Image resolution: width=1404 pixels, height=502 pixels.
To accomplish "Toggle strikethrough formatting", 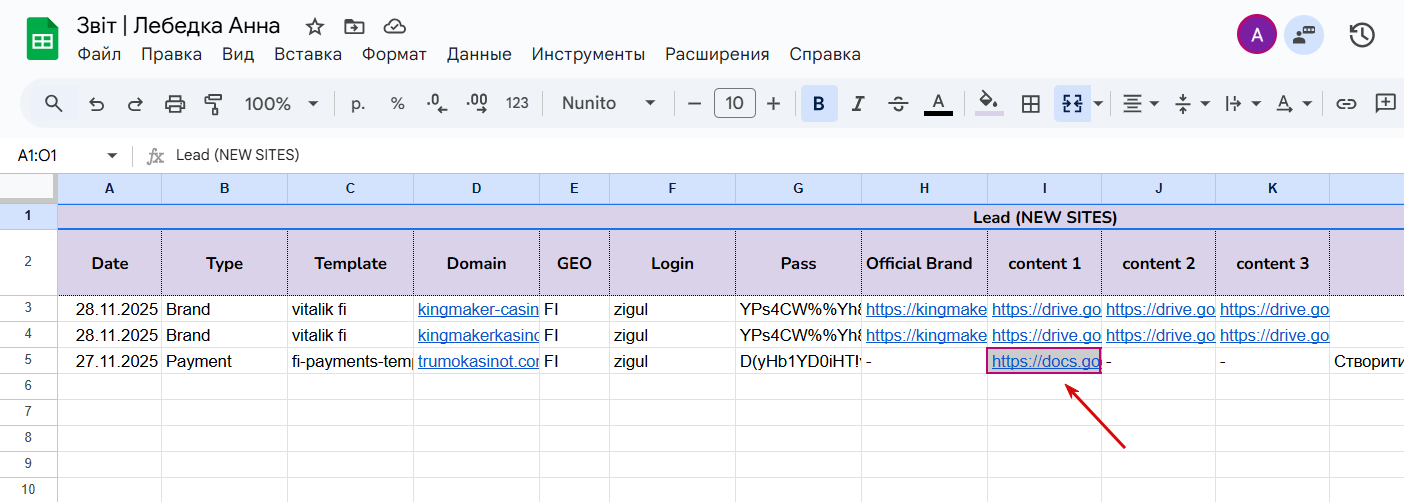I will (x=897, y=103).
